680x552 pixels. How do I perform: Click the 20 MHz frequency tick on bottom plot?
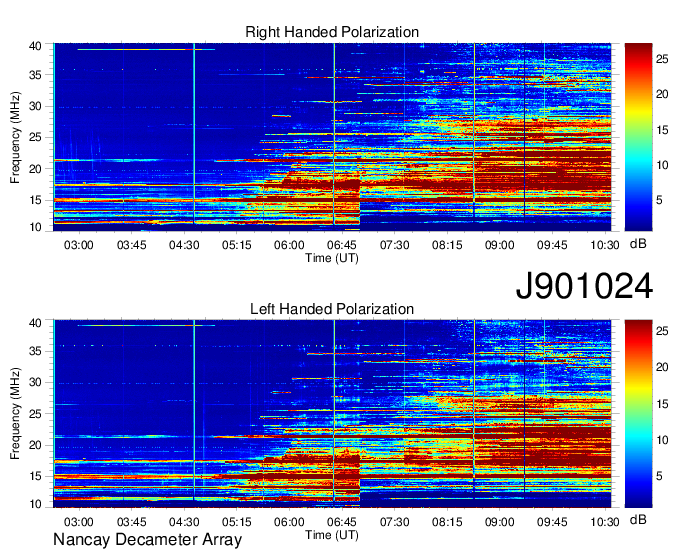(36, 445)
